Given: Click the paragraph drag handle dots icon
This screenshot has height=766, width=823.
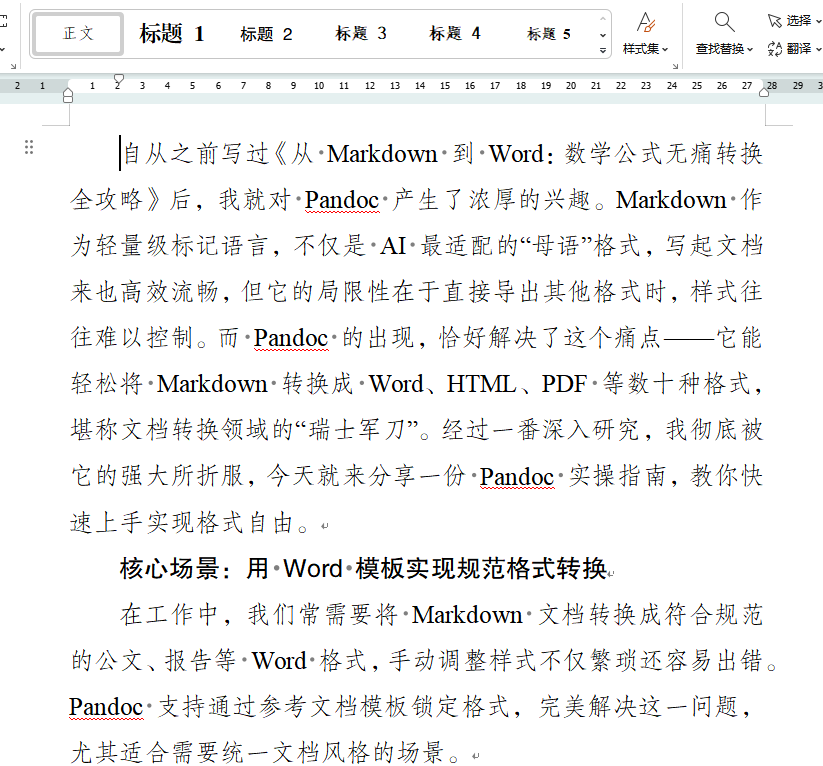Looking at the screenshot, I should pos(29,147).
